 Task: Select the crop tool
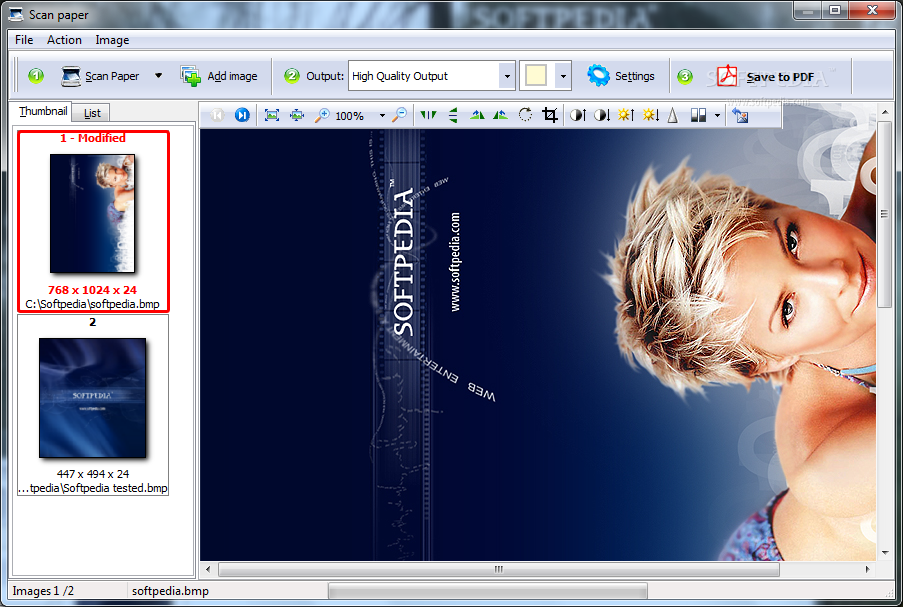pyautogui.click(x=550, y=115)
